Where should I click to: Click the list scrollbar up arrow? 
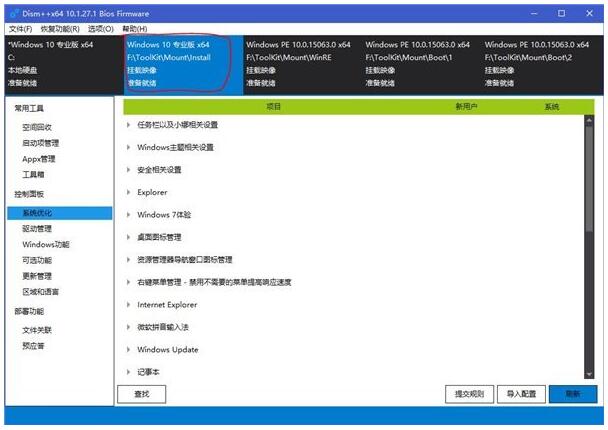point(589,120)
